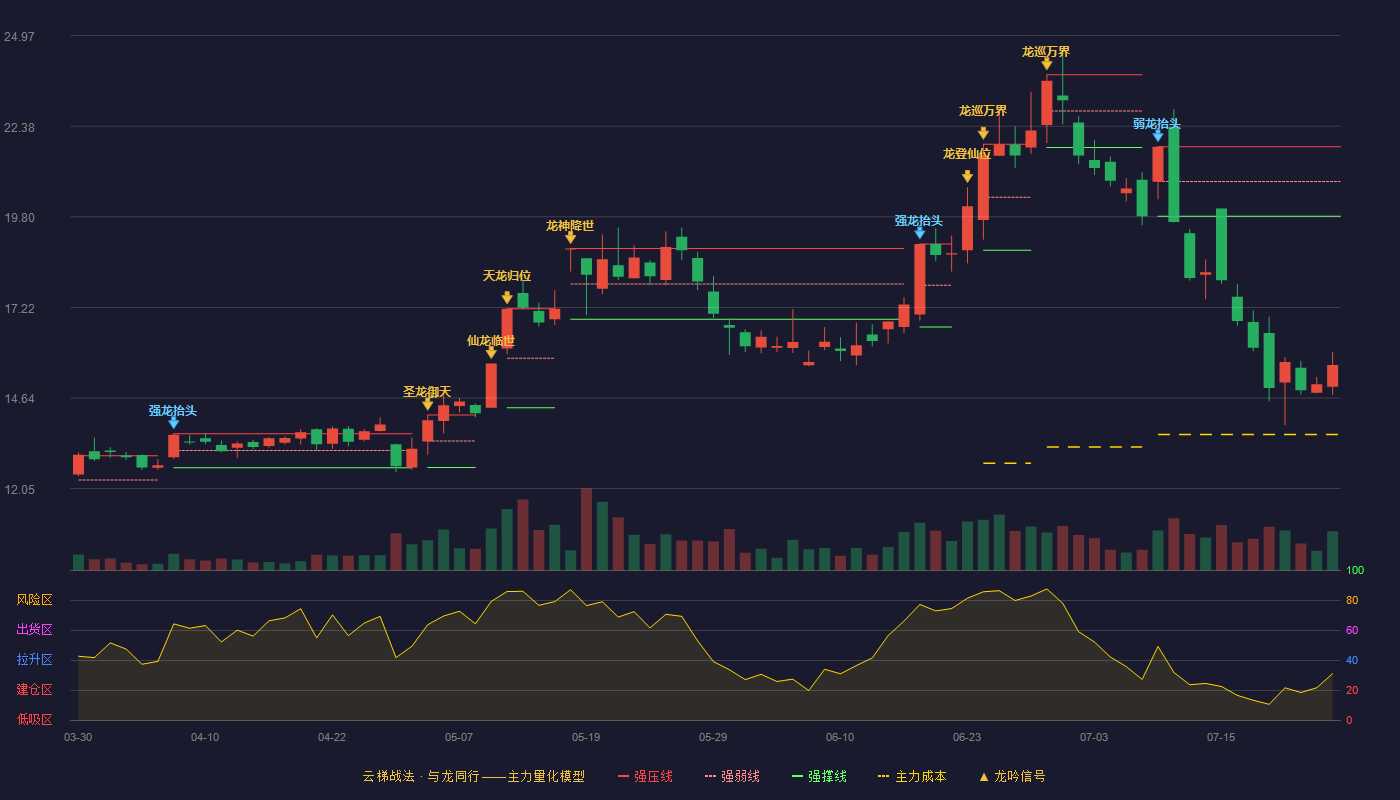Image resolution: width=1400 pixels, height=800 pixels.
Task: Toggle the 强撑线 green legend series
Action: (x=819, y=776)
